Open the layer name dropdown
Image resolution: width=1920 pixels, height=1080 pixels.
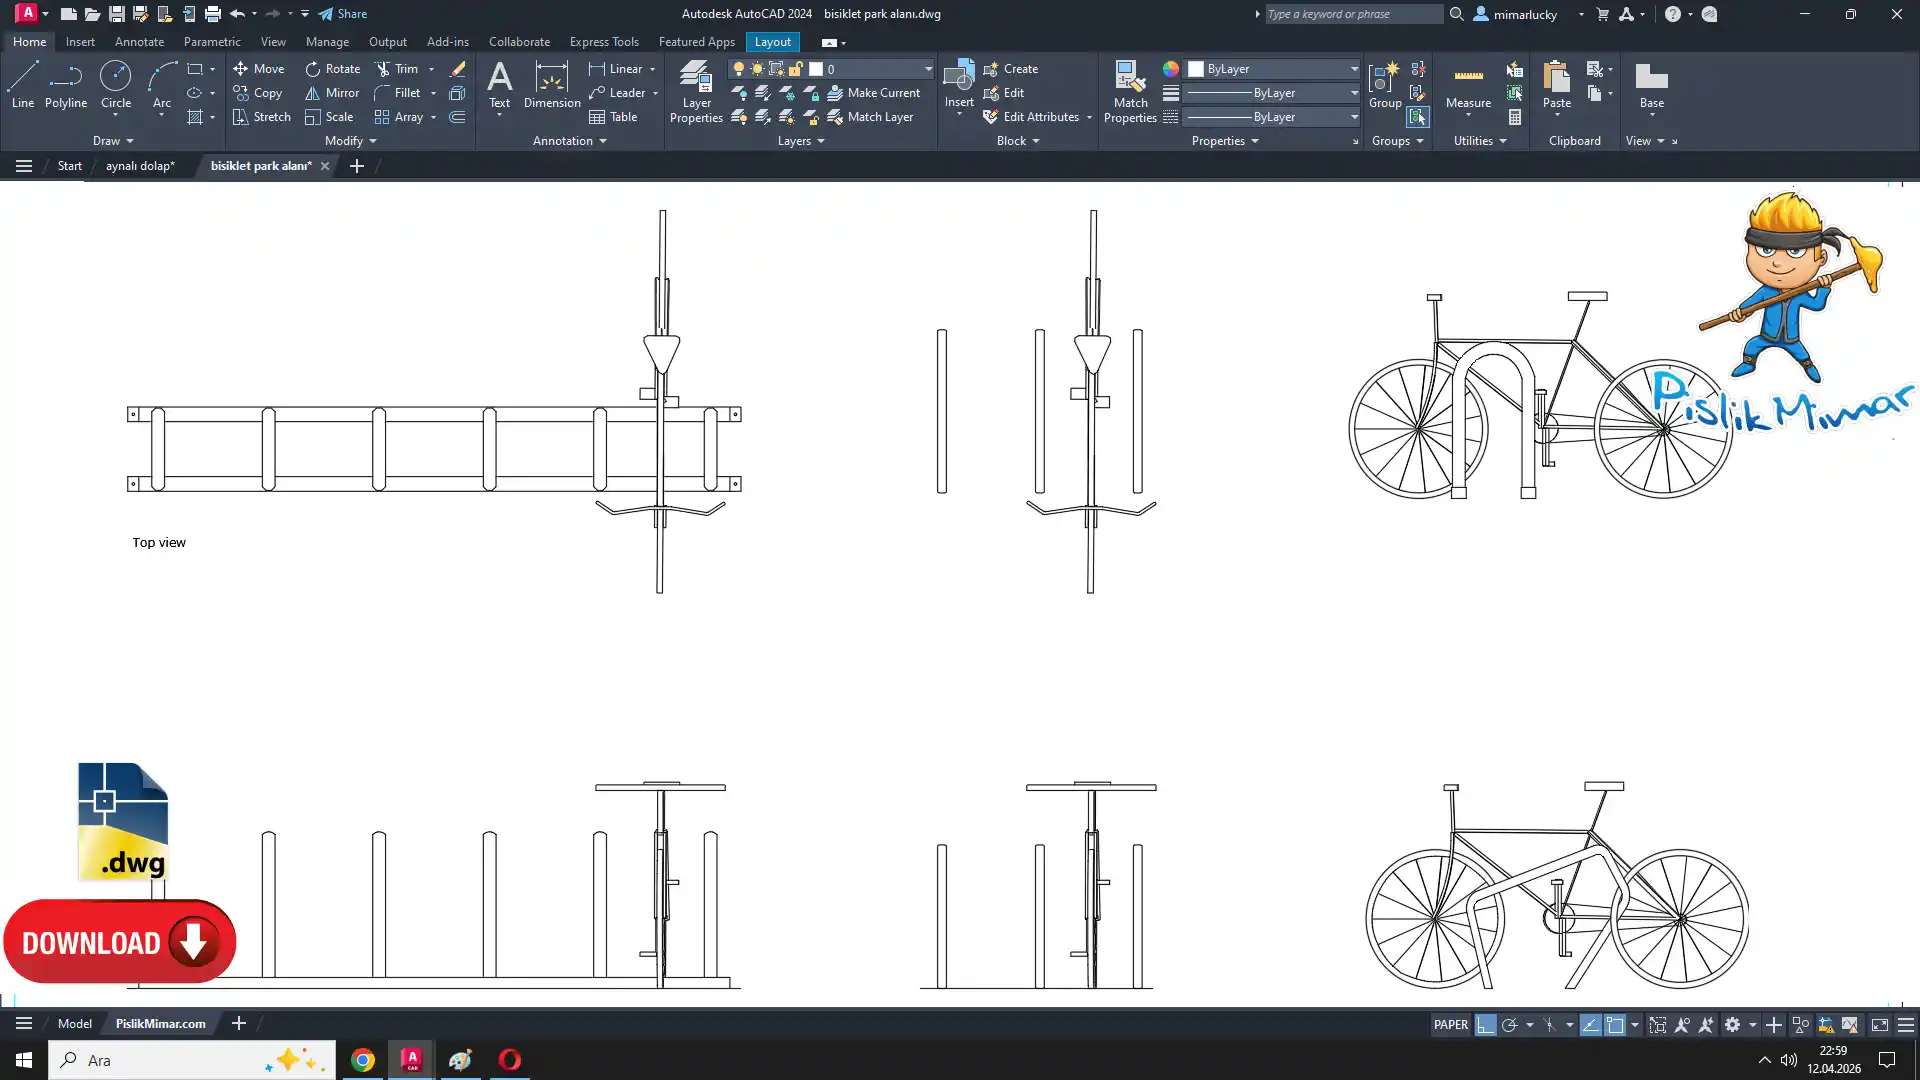(927, 69)
